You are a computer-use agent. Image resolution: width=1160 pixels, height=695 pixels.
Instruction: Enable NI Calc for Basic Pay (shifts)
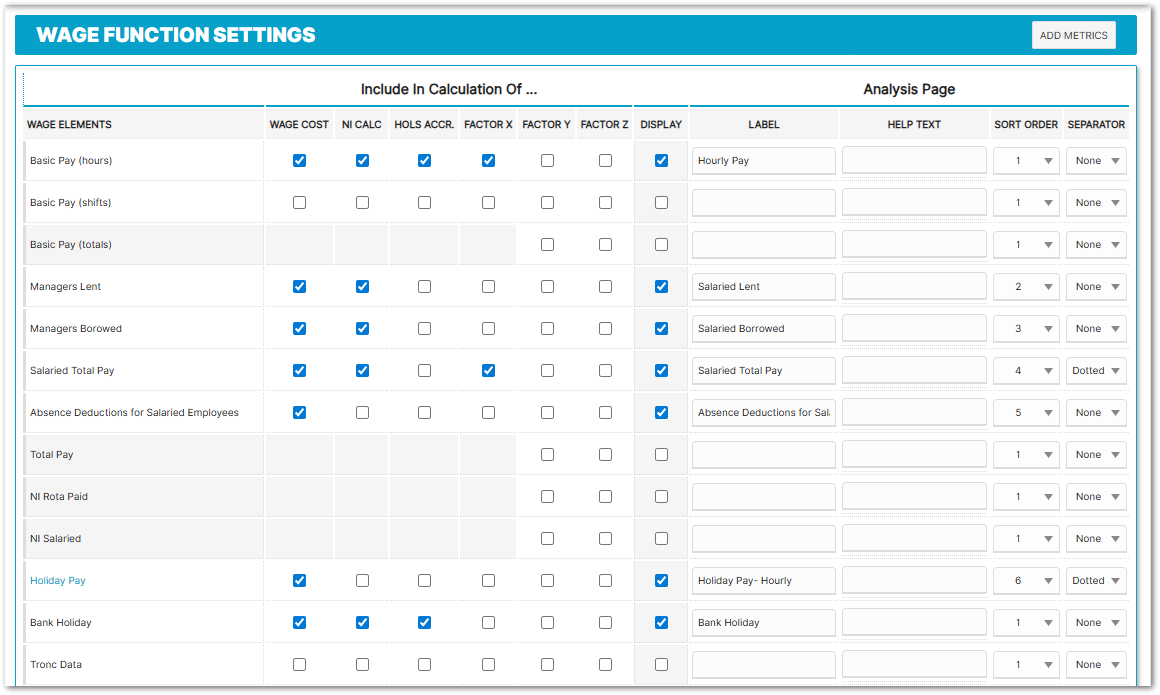362,202
